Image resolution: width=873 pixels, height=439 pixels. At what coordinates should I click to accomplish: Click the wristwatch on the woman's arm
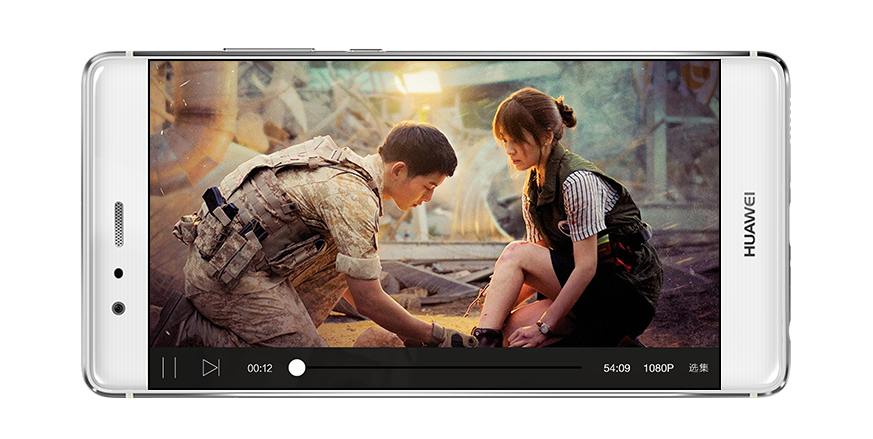pyautogui.click(x=543, y=327)
